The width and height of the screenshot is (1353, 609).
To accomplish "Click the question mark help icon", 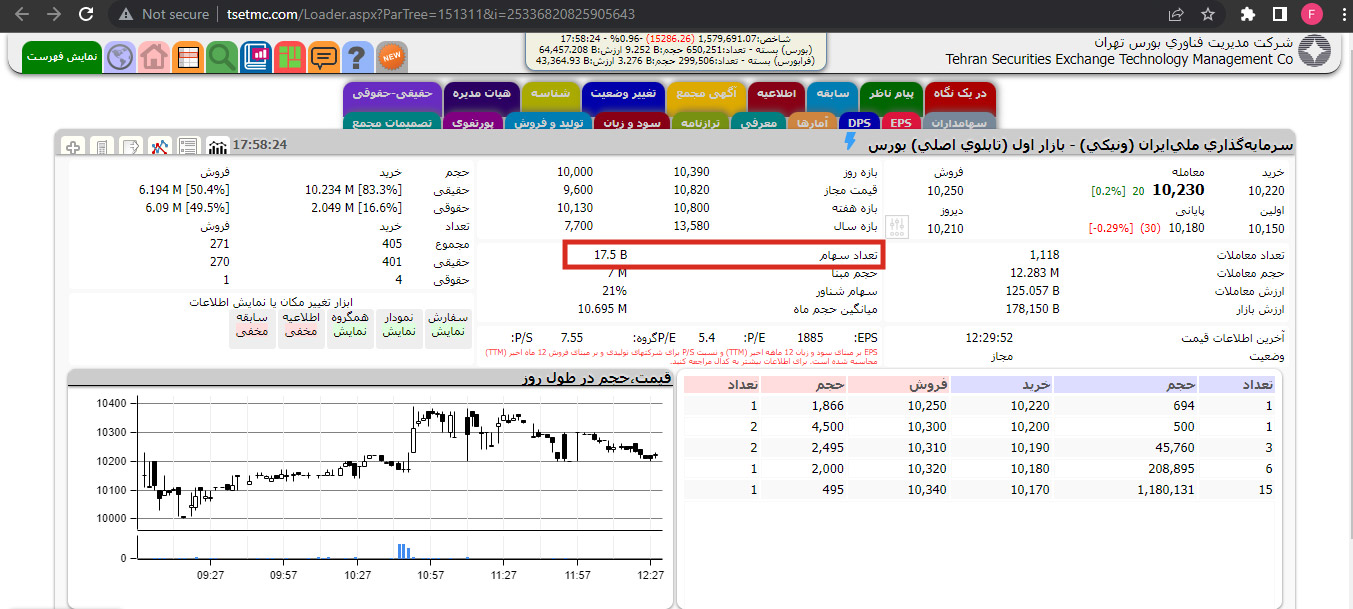I will (357, 57).
